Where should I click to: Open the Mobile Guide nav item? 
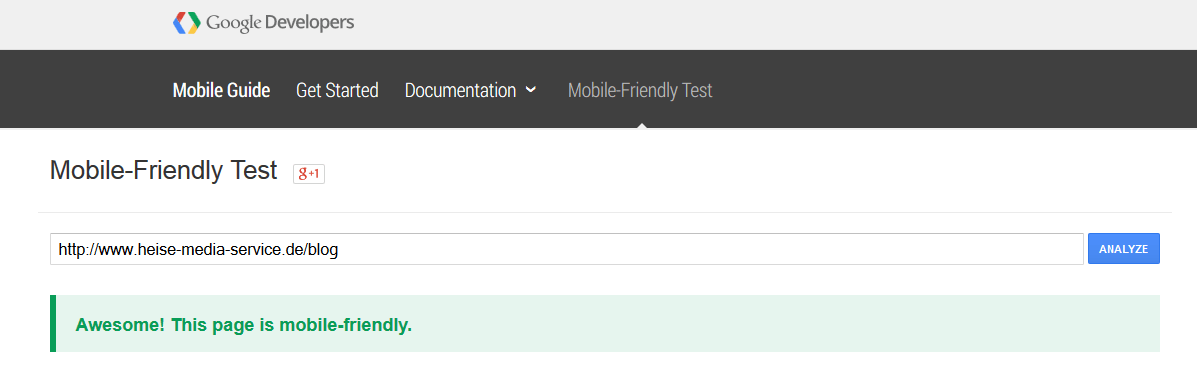point(221,91)
